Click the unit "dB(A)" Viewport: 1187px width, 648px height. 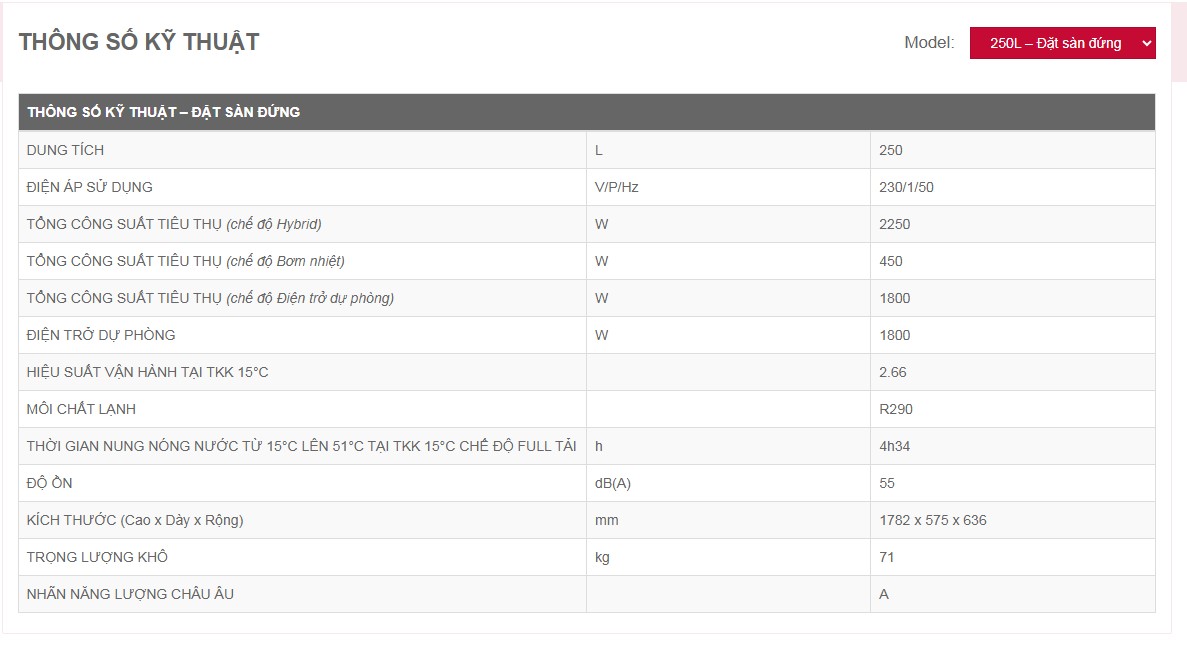[x=612, y=483]
